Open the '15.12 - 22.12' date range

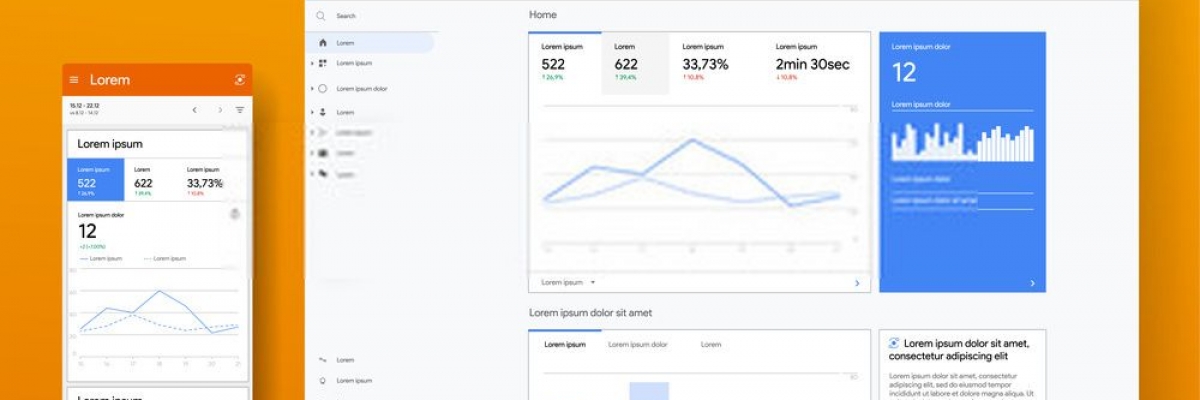coord(84,105)
